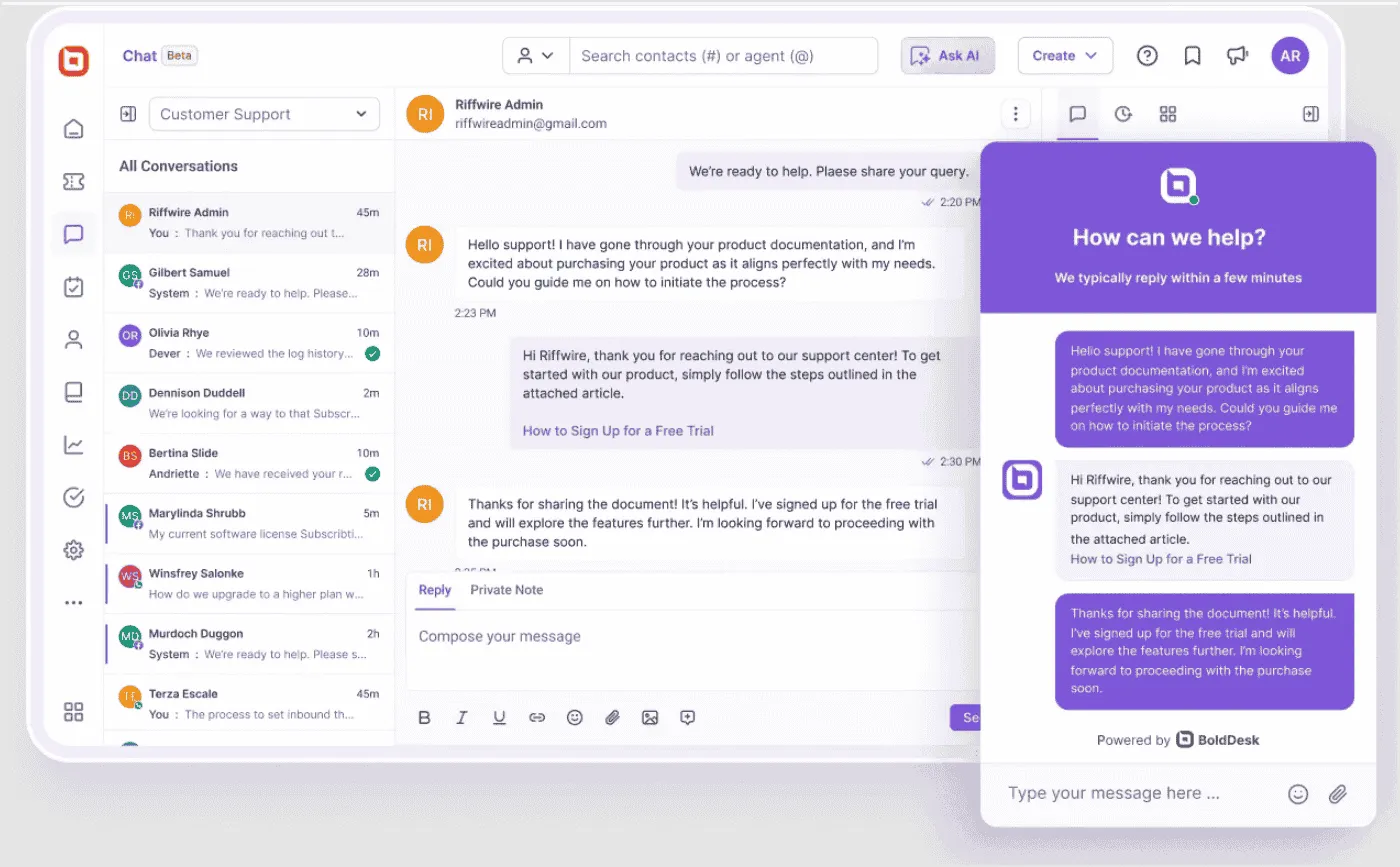Open the Knowledge Base book sidebar icon

pyautogui.click(x=73, y=392)
